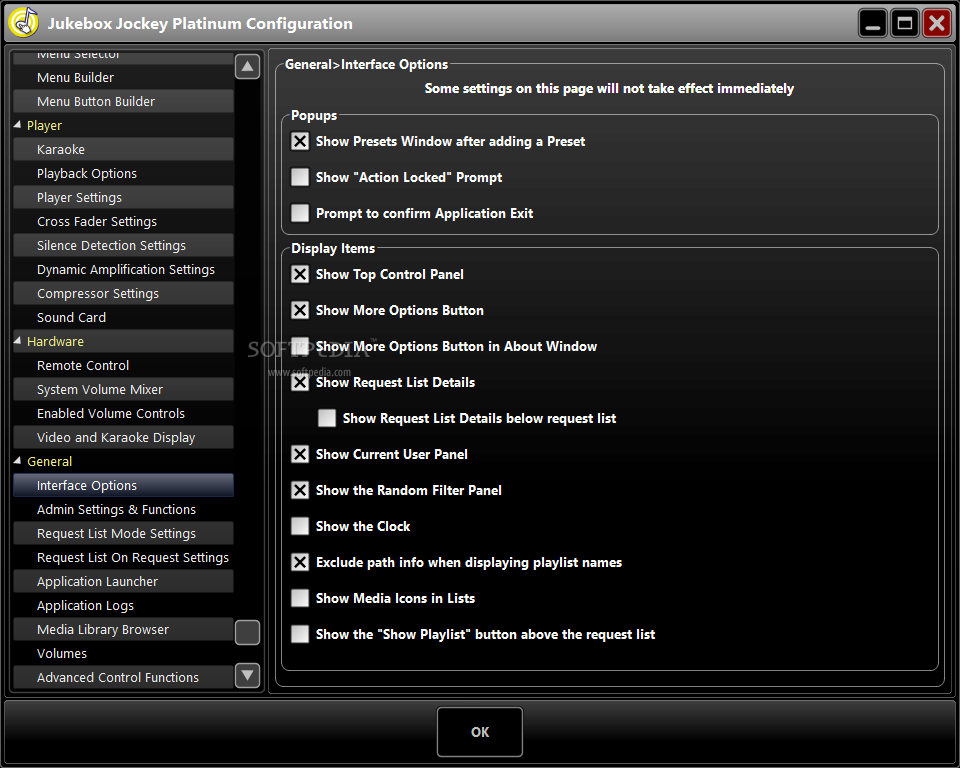Open Request List Mode Settings

click(x=123, y=533)
